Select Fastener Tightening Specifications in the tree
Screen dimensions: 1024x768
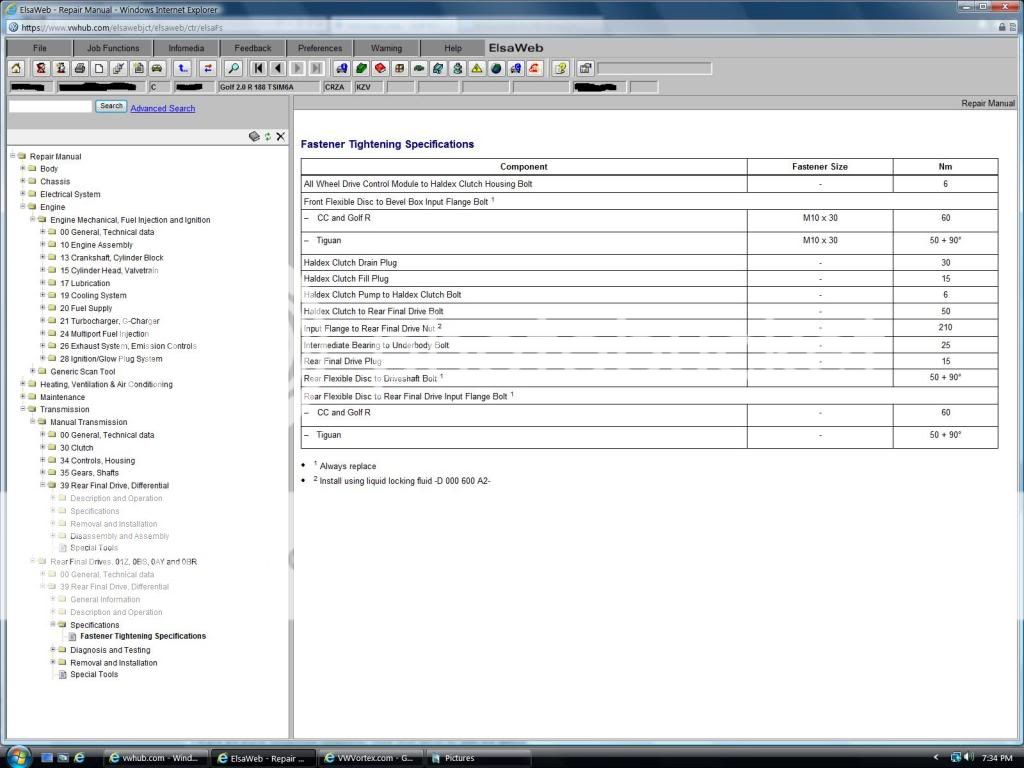click(x=143, y=636)
